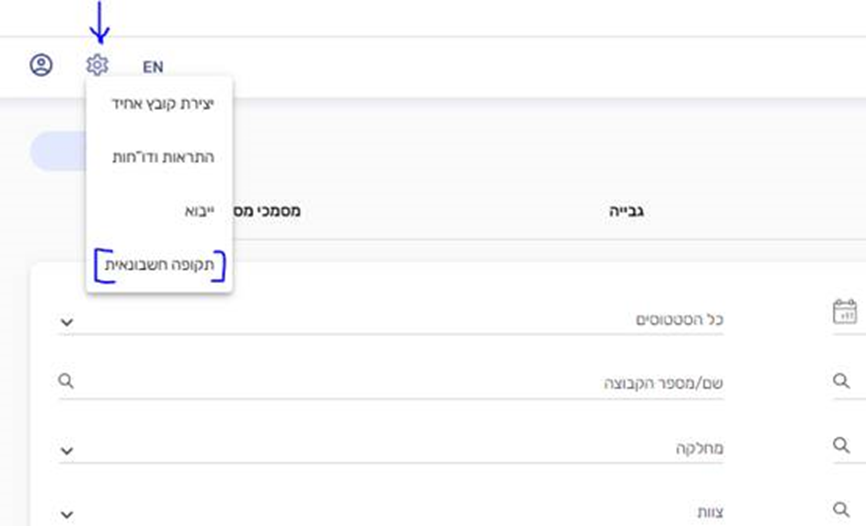
Task: Open the user profile icon
Action: point(41,66)
